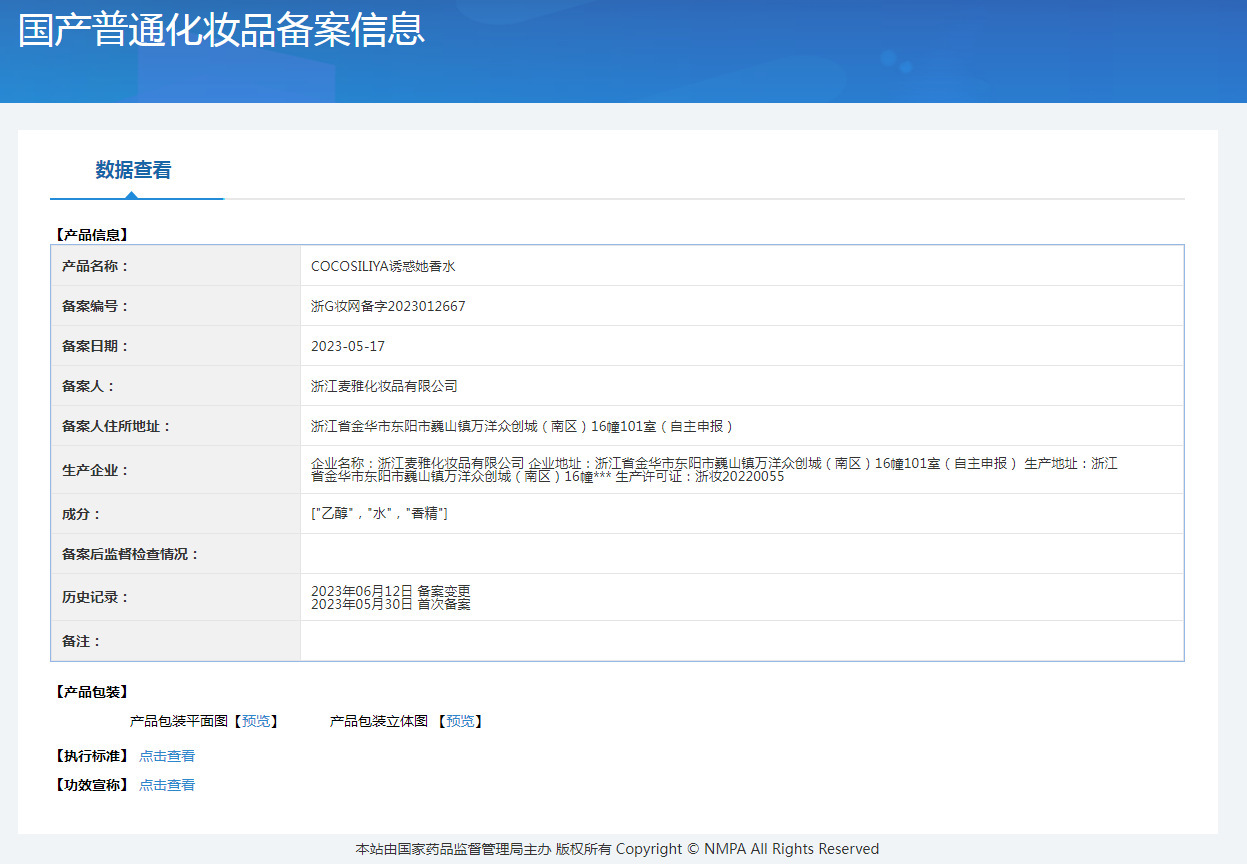
Task: Click the NMPA copyright footer text
Action: (x=617, y=849)
